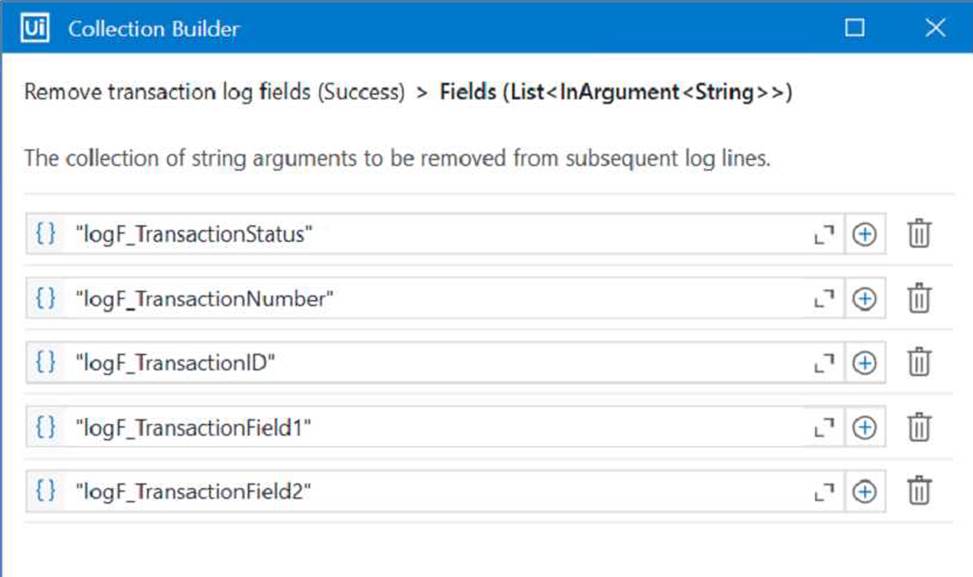Delete the logF_TransactionNumber row

(x=919, y=298)
